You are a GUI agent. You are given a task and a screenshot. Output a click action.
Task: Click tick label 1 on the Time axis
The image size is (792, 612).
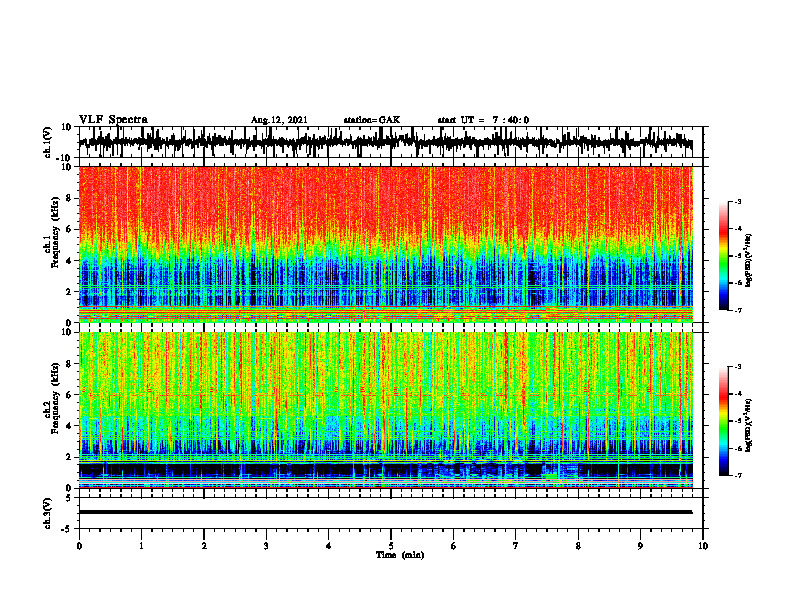tap(141, 546)
